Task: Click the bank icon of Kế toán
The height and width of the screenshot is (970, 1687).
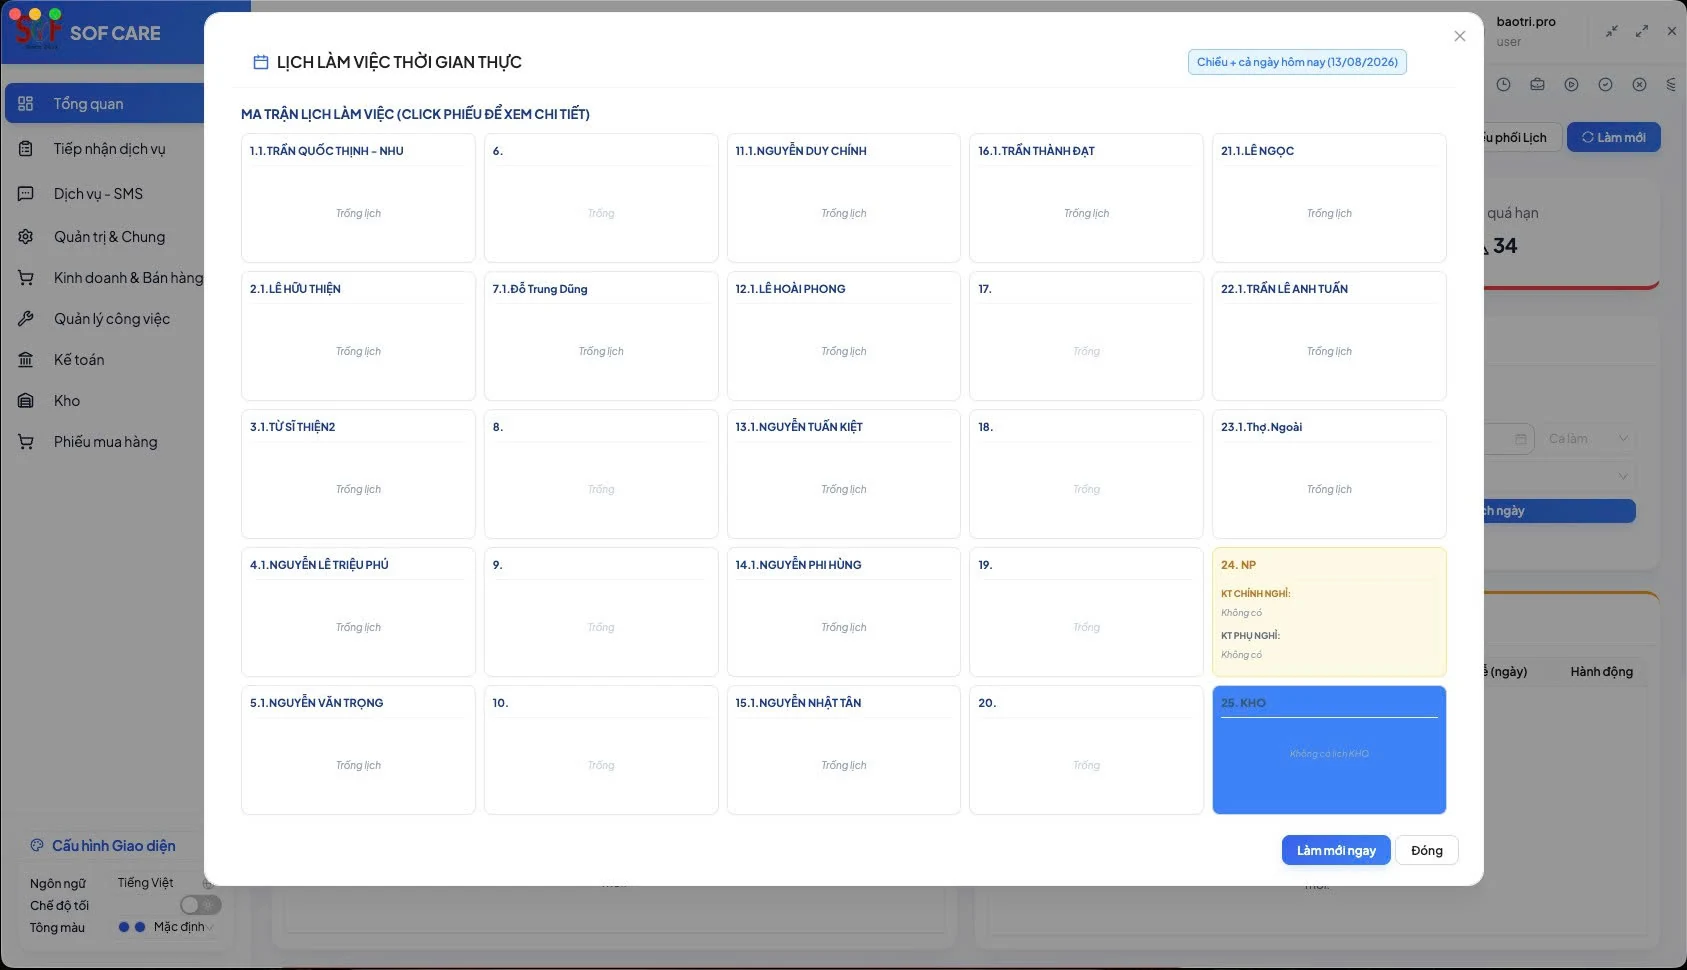Action: point(26,360)
